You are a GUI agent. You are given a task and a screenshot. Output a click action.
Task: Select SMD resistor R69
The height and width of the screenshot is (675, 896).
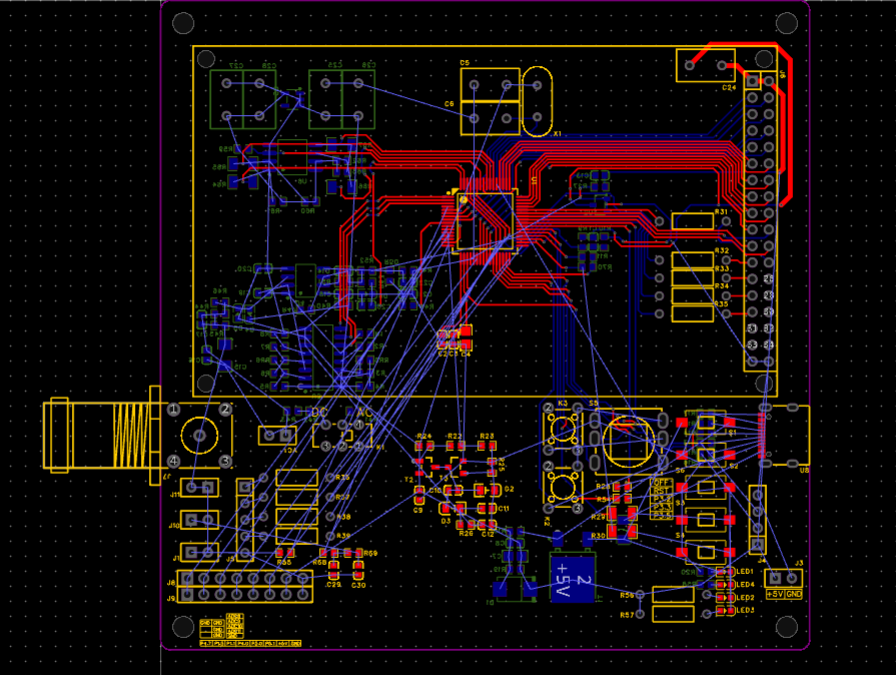click(x=354, y=553)
